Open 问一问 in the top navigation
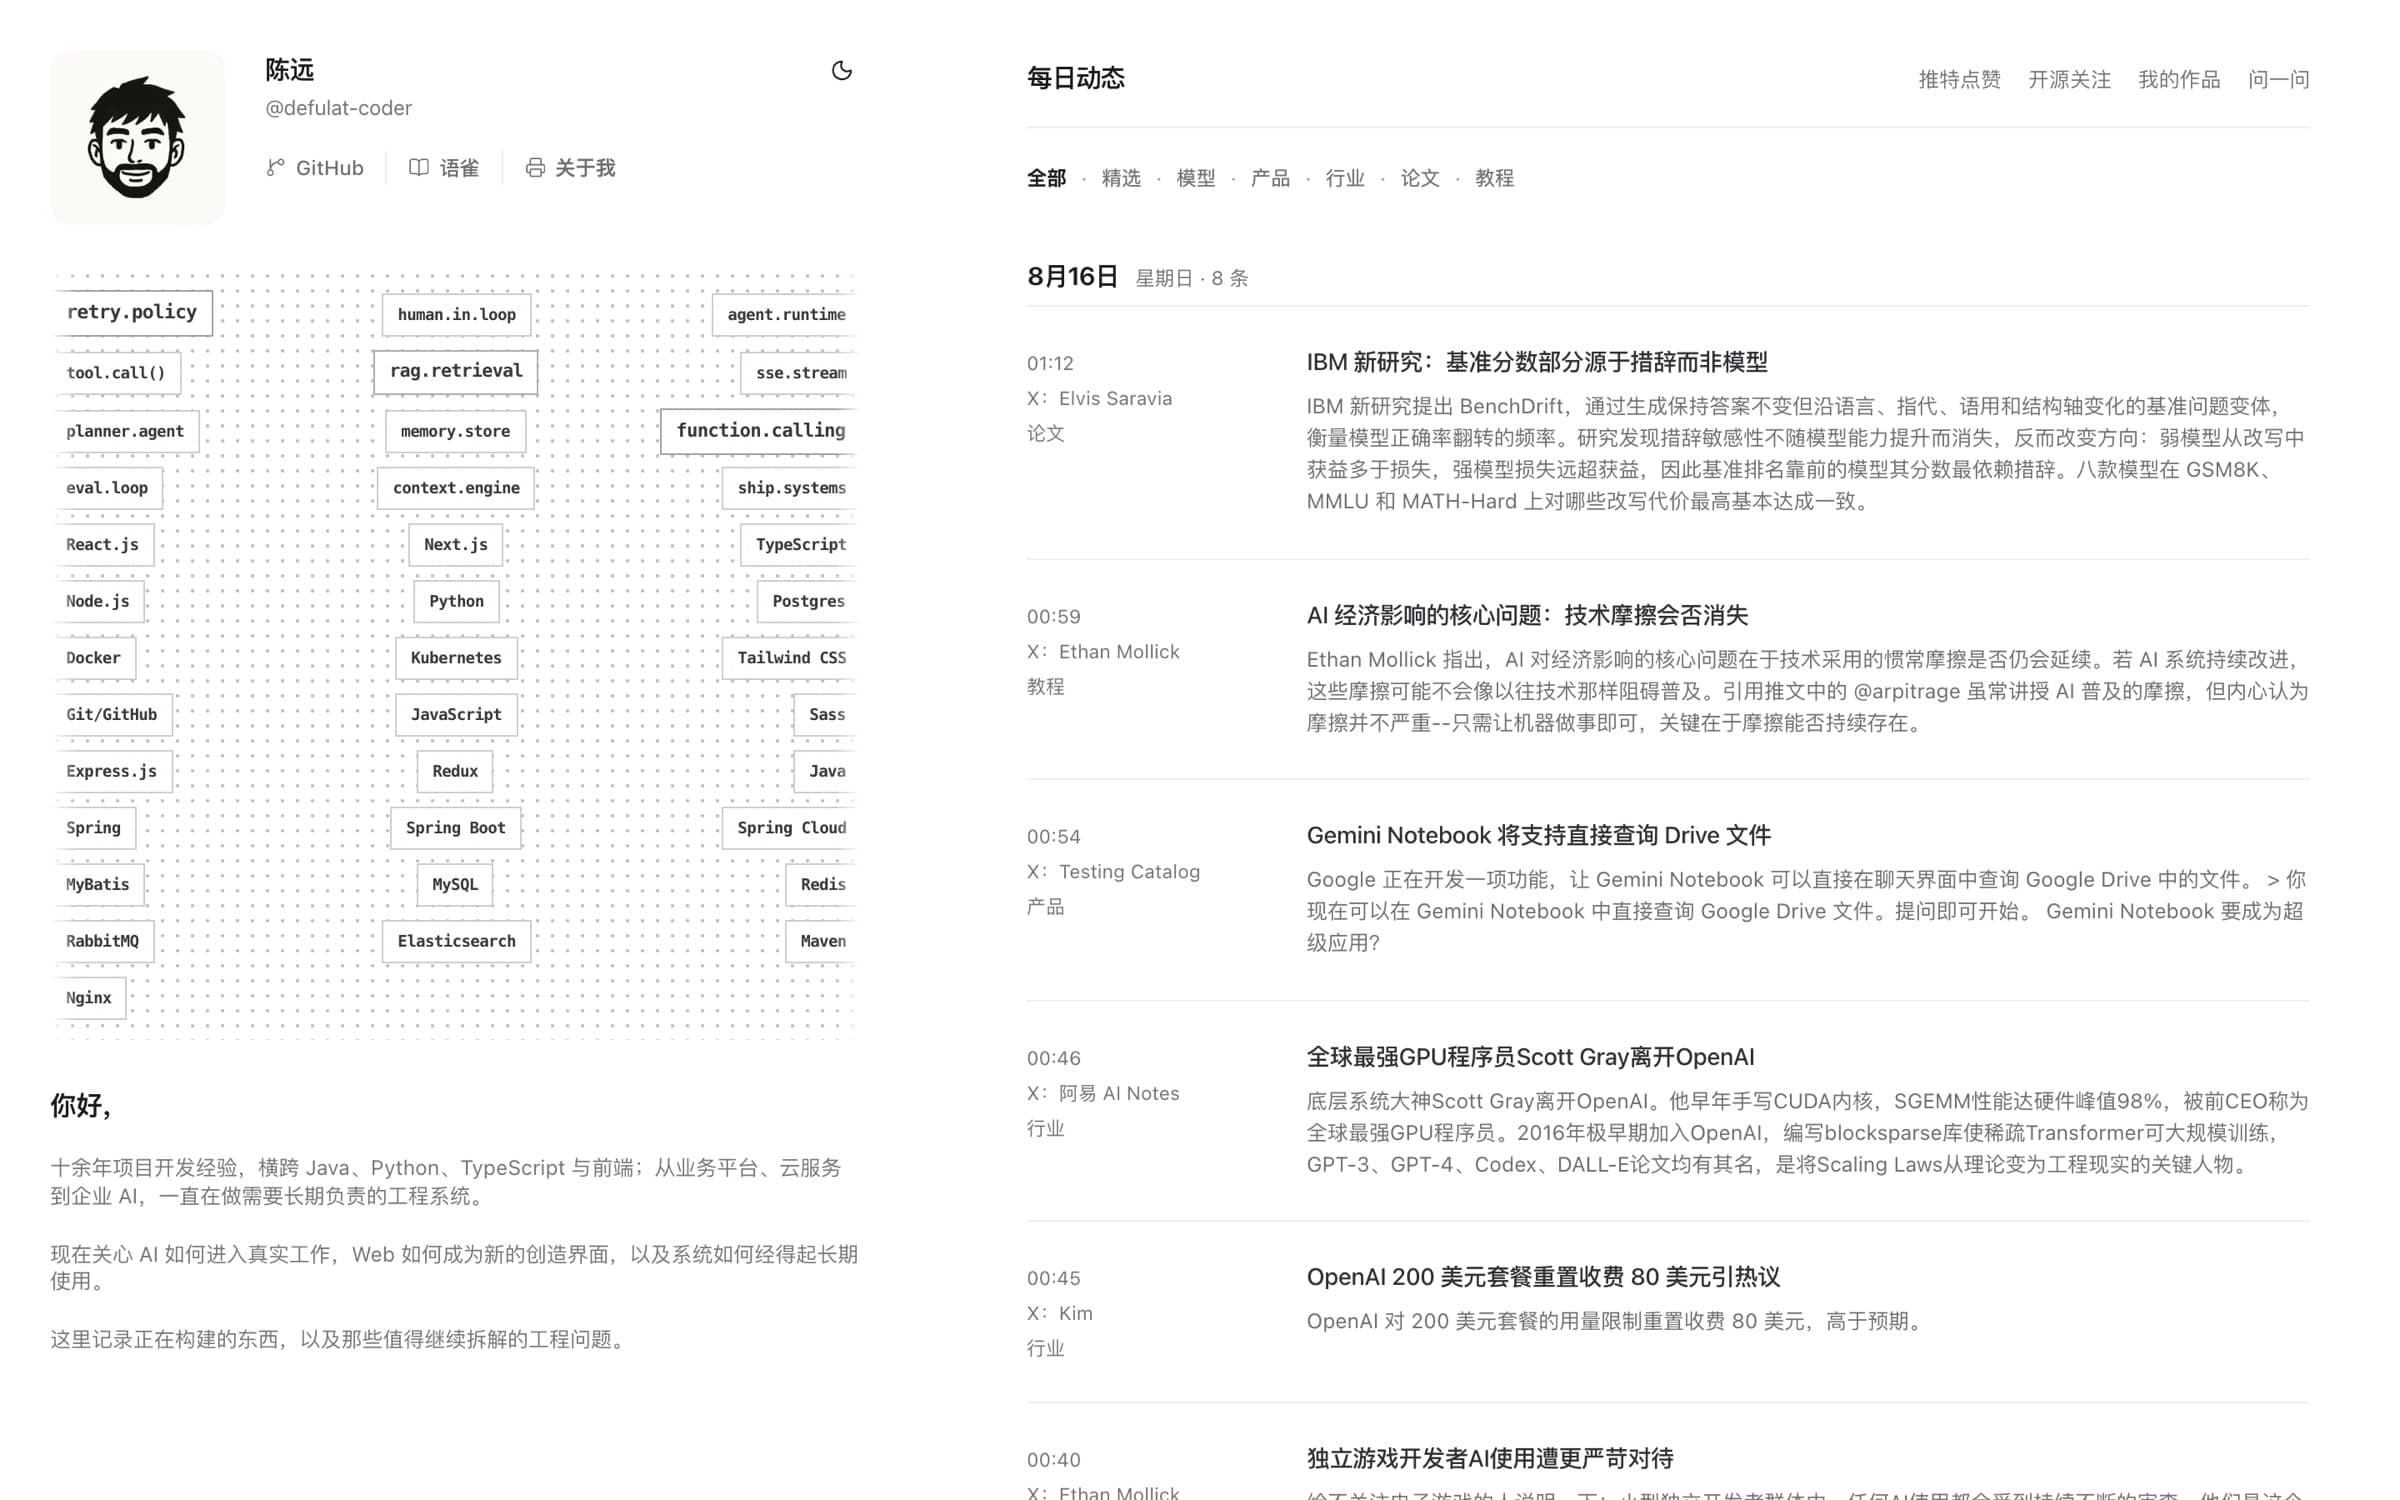This screenshot has height=1500, width=2400. coord(2278,80)
